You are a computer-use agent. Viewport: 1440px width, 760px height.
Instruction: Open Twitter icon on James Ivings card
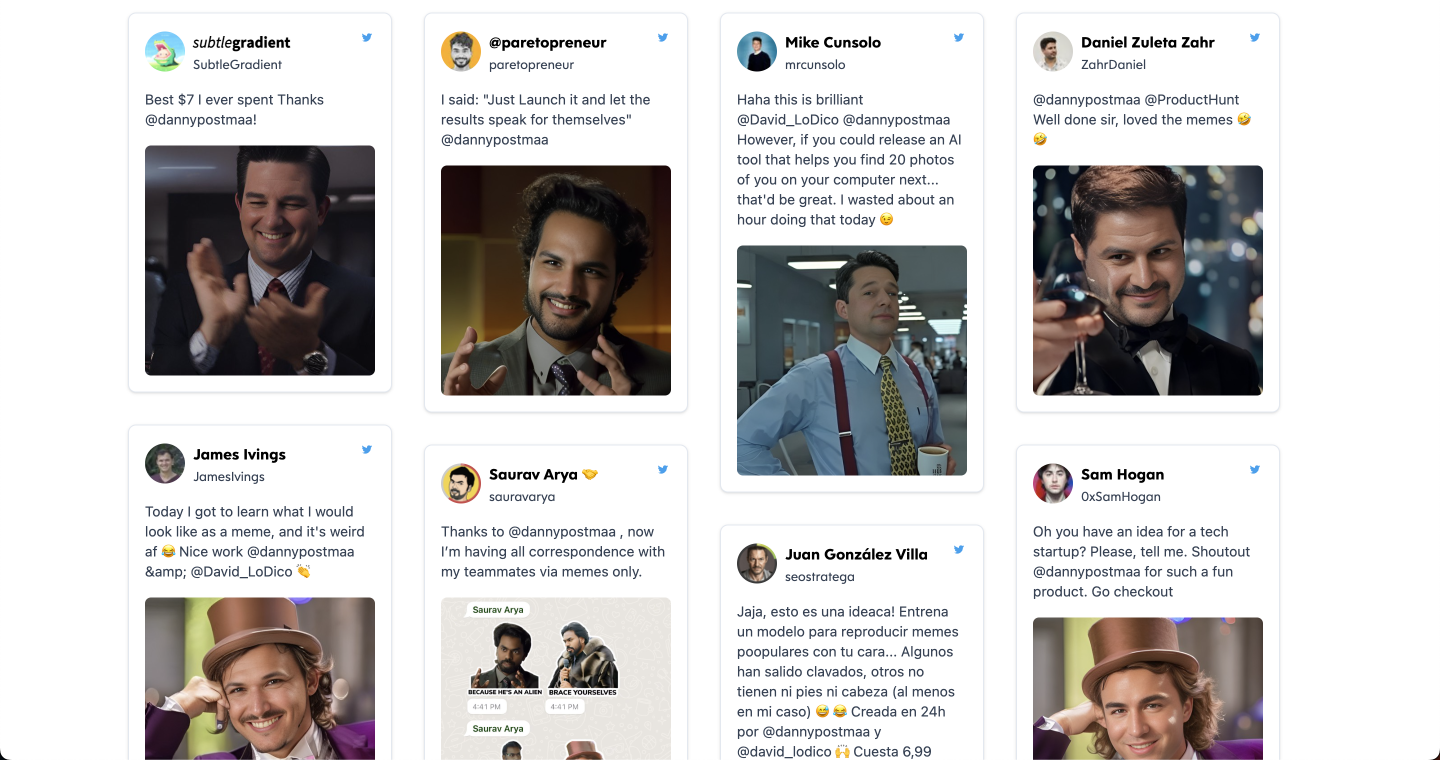(x=367, y=450)
